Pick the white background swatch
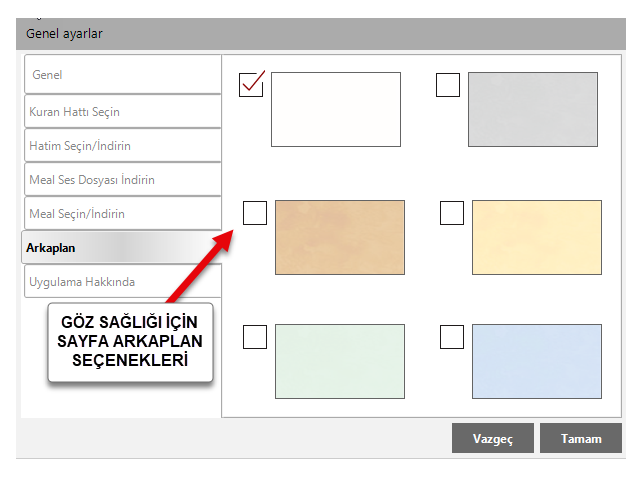The height and width of the screenshot is (477, 642). 336,109
